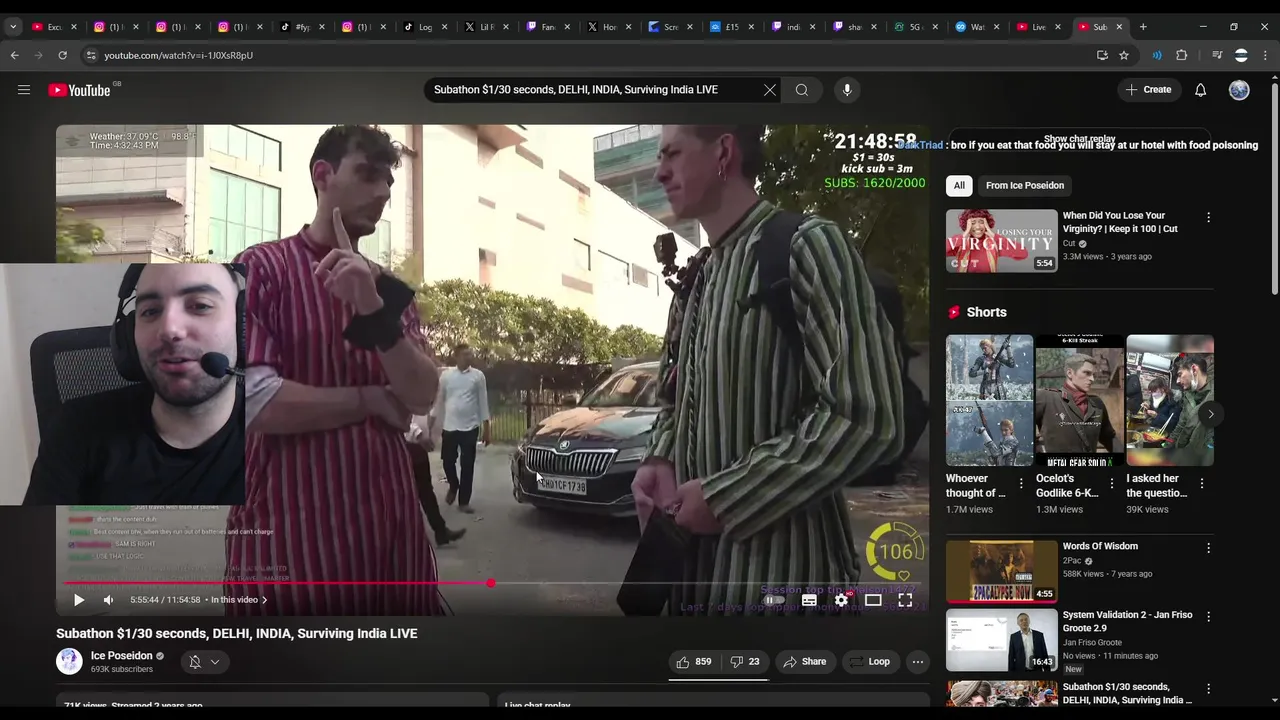This screenshot has width=1280, height=720.
Task: Open the Shorts section logo icon
Action: tap(954, 312)
